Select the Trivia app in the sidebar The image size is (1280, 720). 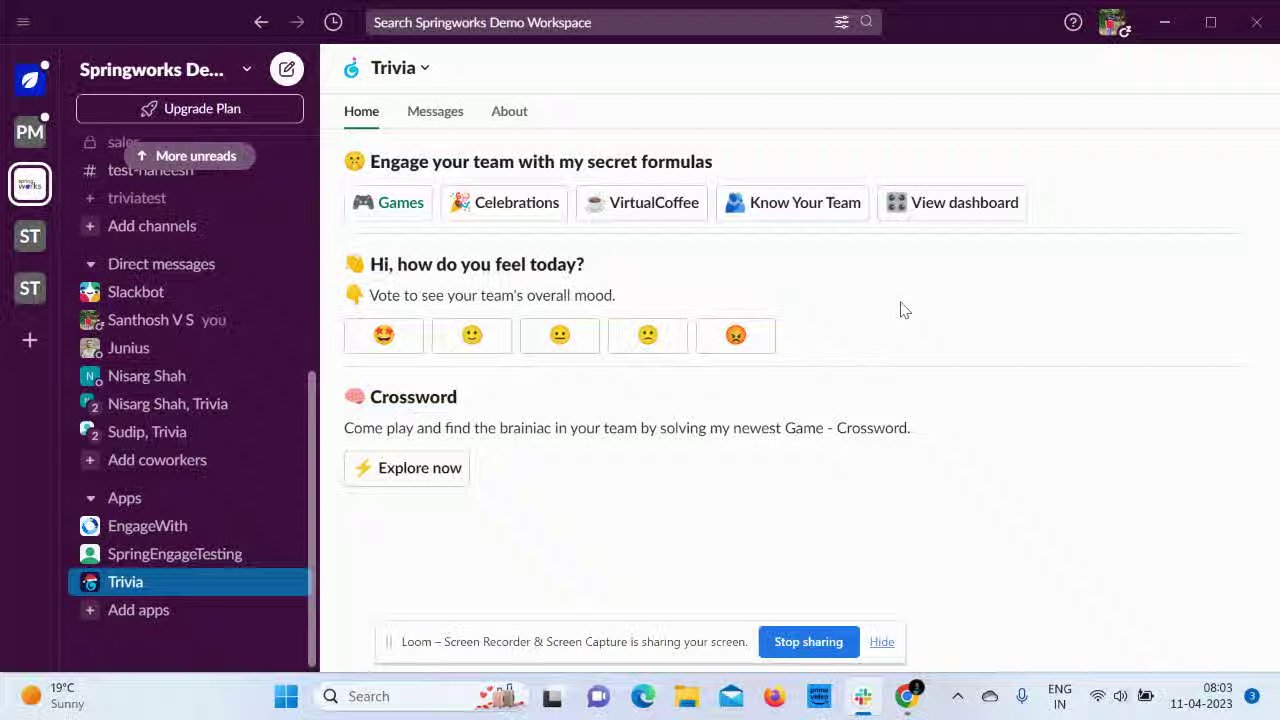tap(190, 582)
